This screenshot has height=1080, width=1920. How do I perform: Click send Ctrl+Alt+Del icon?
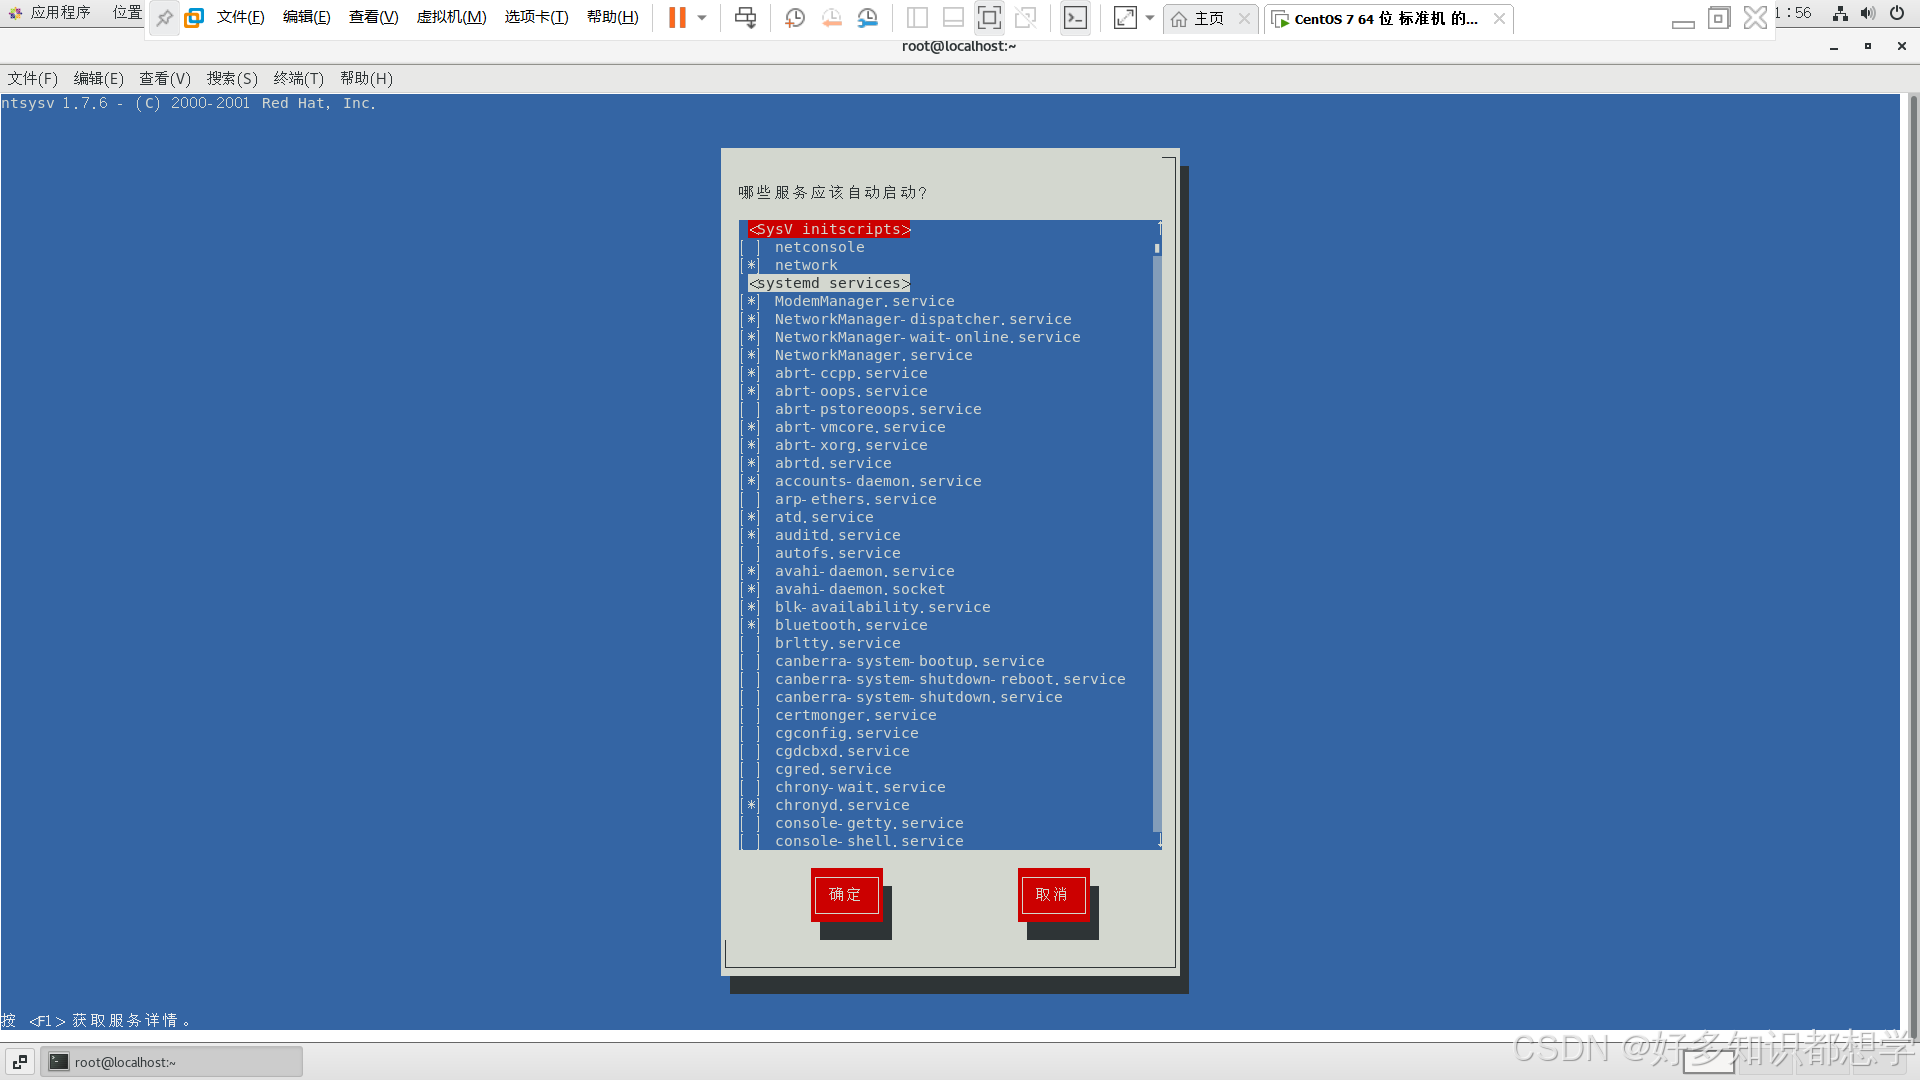745,18
